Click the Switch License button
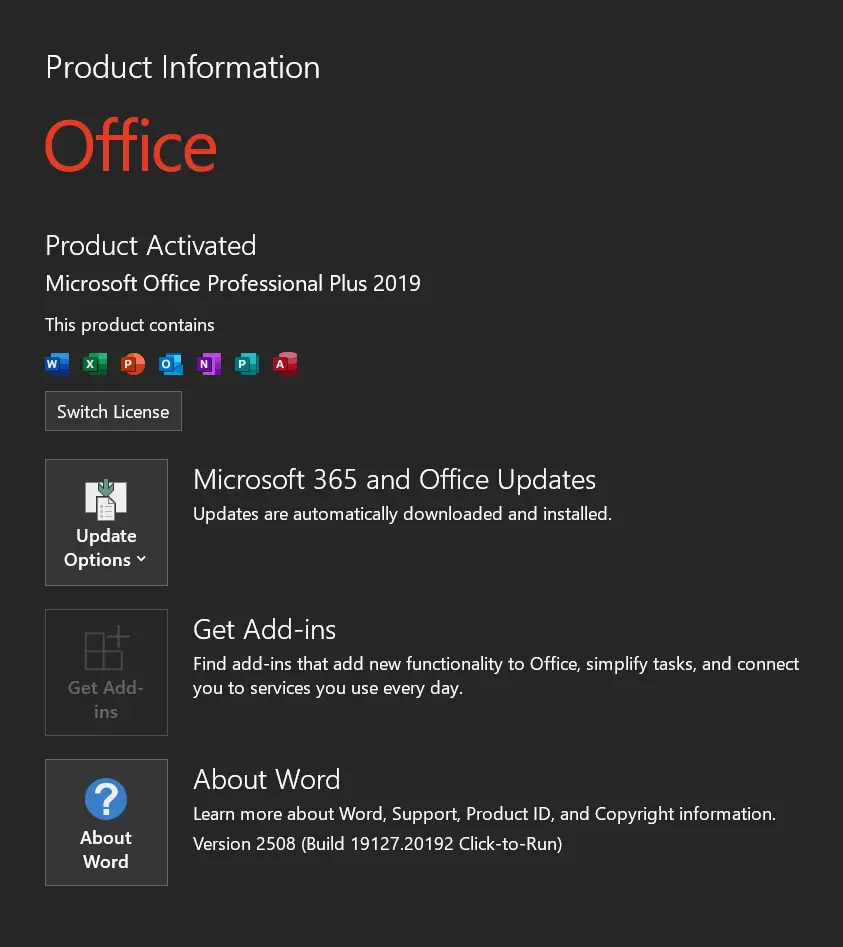Screen dimensions: 843x947 click(114, 411)
